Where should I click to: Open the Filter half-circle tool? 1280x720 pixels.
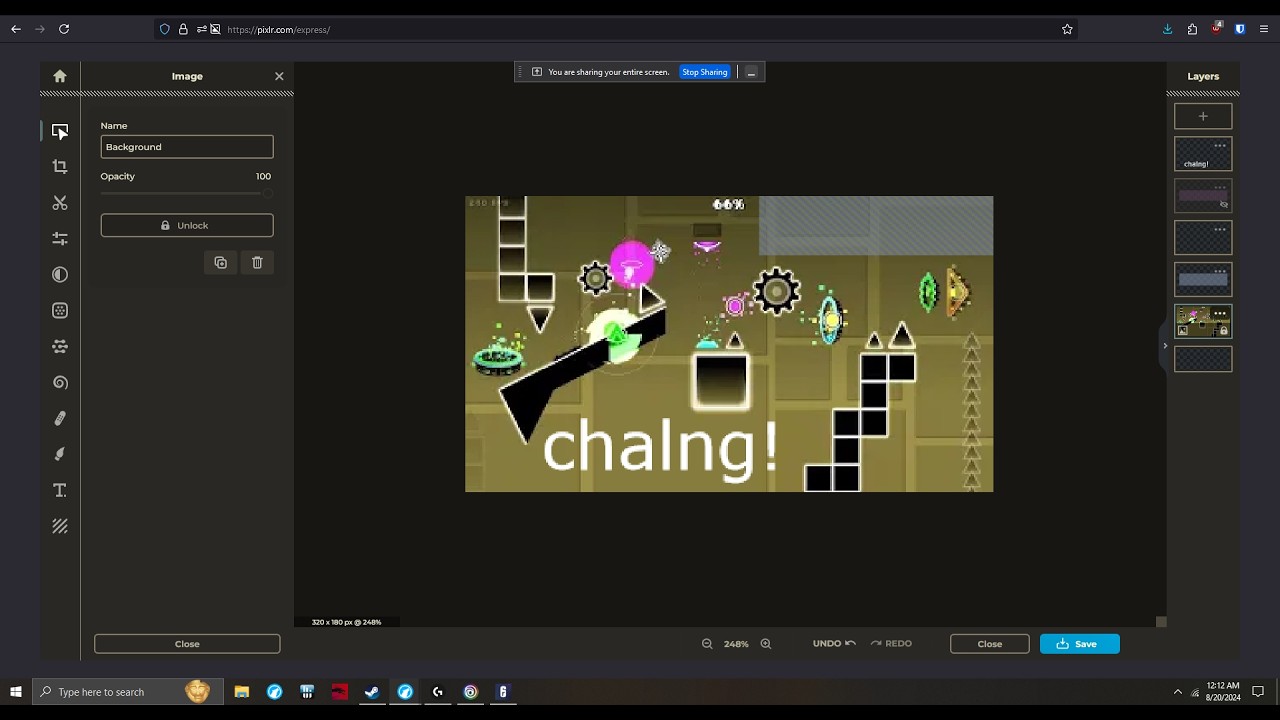[60, 274]
